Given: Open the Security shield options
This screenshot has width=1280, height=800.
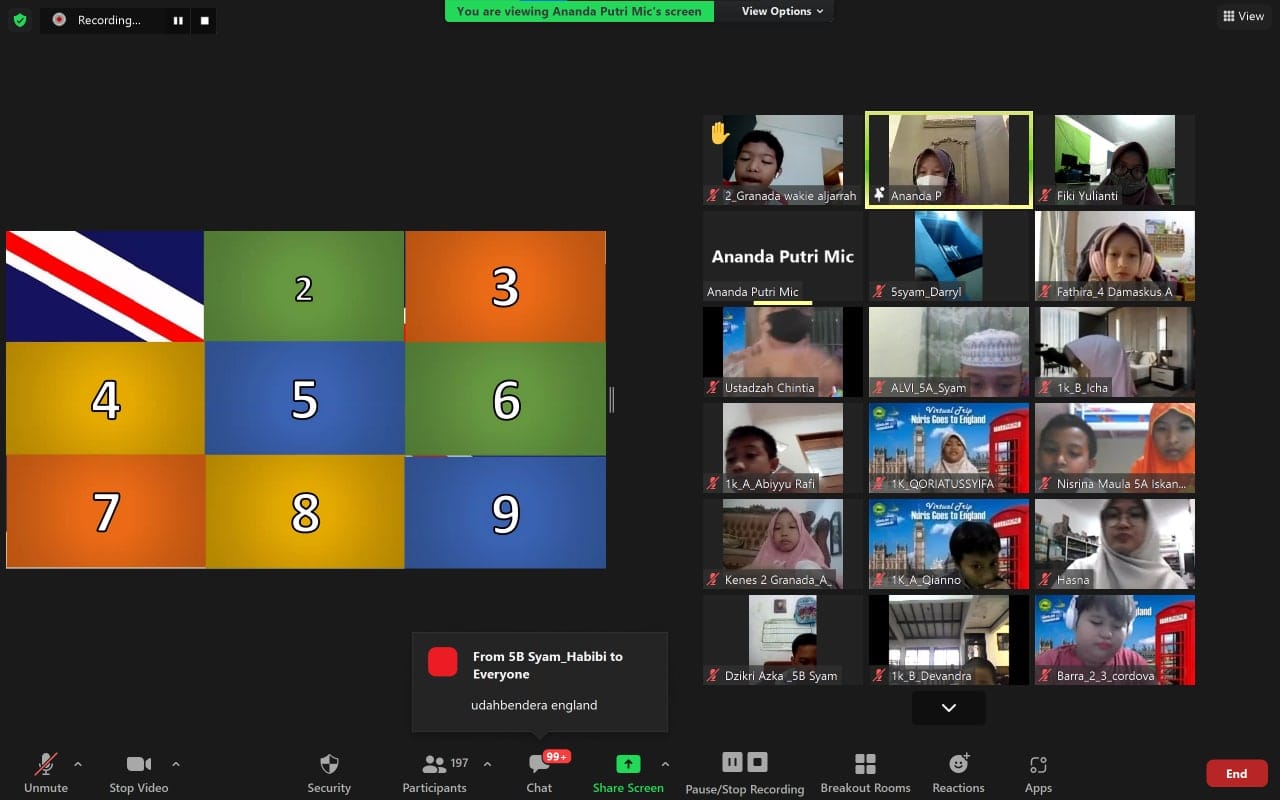Looking at the screenshot, I should tap(329, 772).
